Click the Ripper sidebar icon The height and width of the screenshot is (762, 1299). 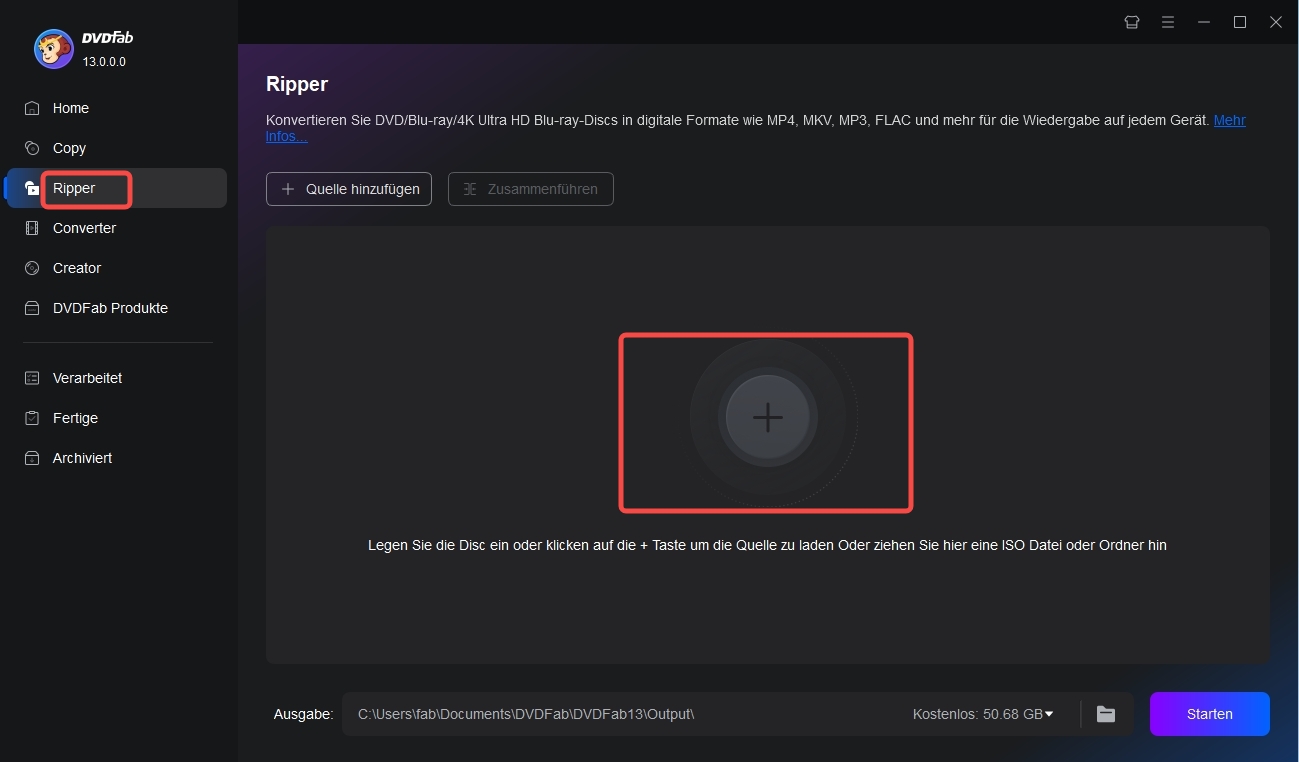pos(32,188)
